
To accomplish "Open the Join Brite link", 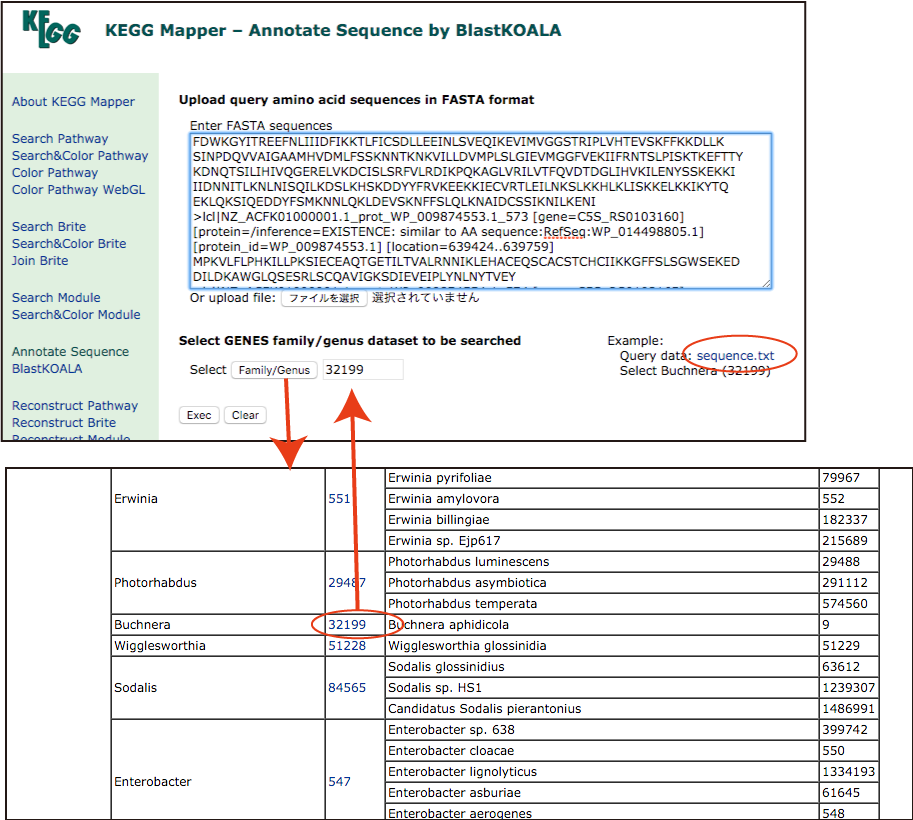I will pos(40,260).
